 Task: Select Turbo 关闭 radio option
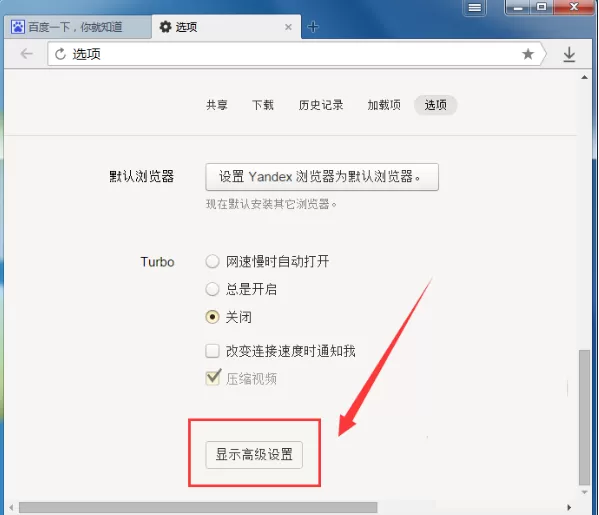click(x=212, y=317)
